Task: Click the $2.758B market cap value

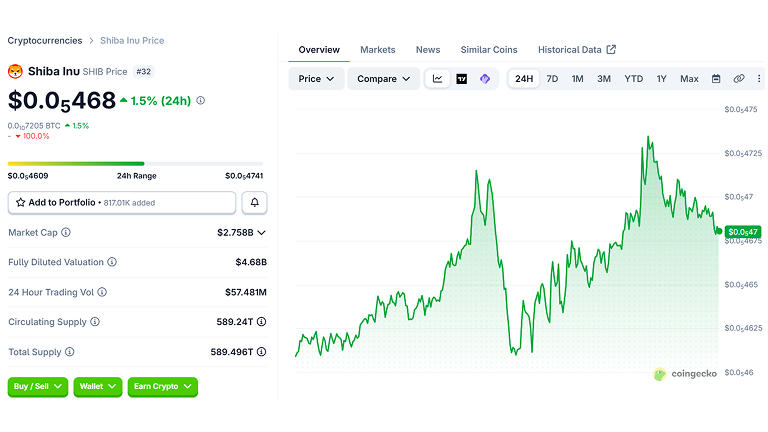Action: (236, 233)
